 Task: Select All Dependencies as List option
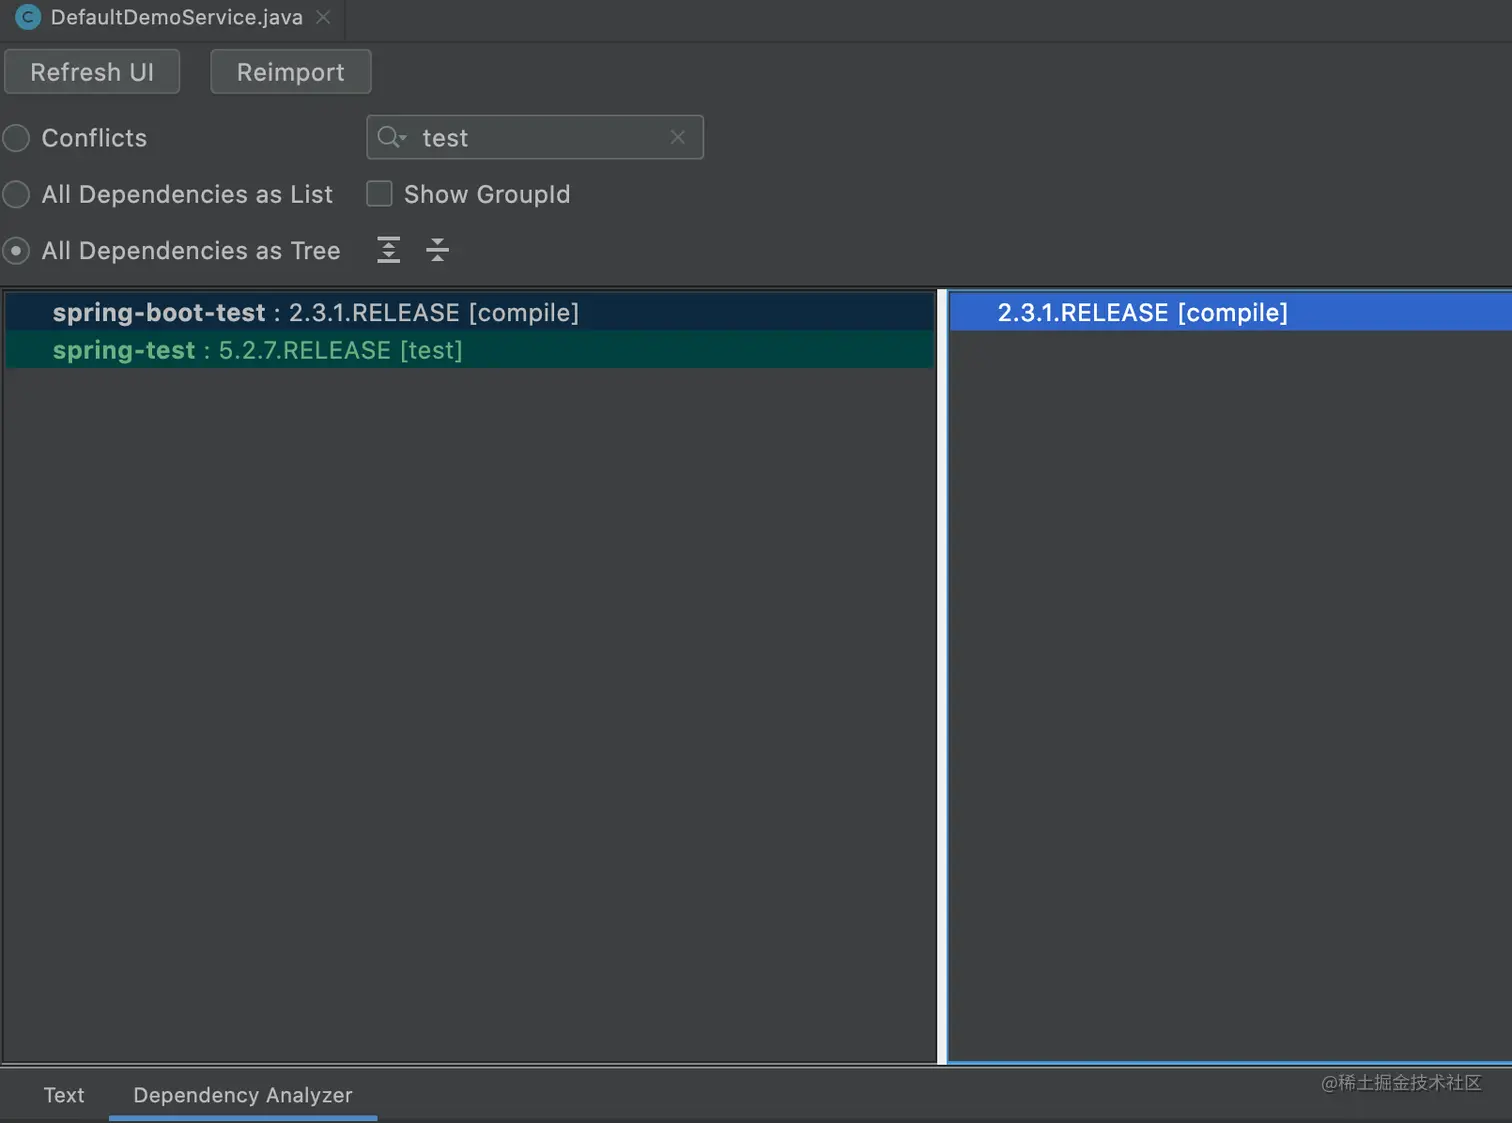coord(16,194)
